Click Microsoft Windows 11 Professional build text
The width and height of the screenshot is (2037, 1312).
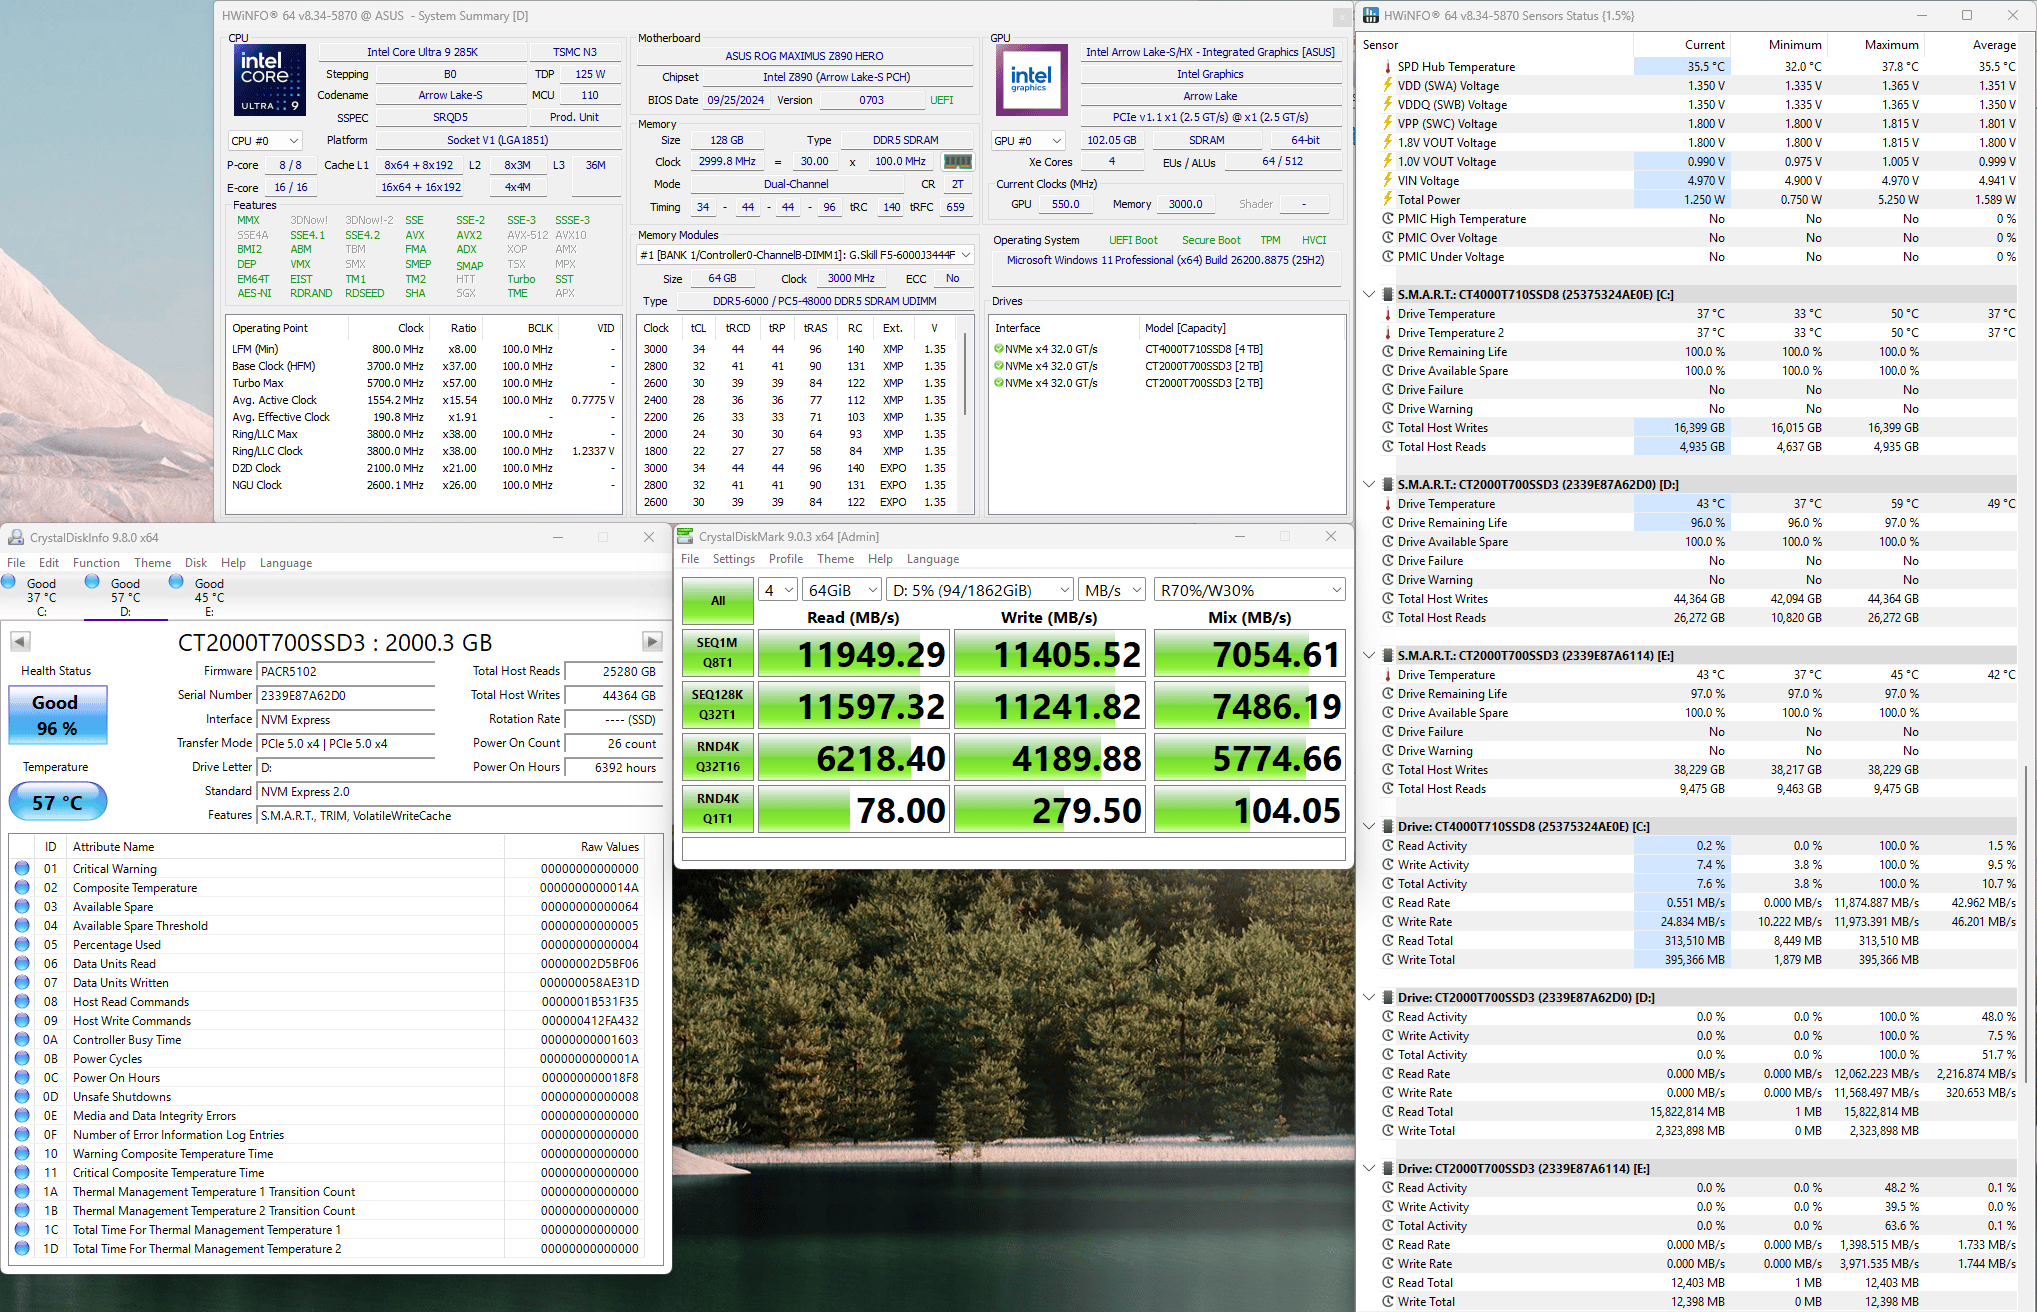(1165, 260)
